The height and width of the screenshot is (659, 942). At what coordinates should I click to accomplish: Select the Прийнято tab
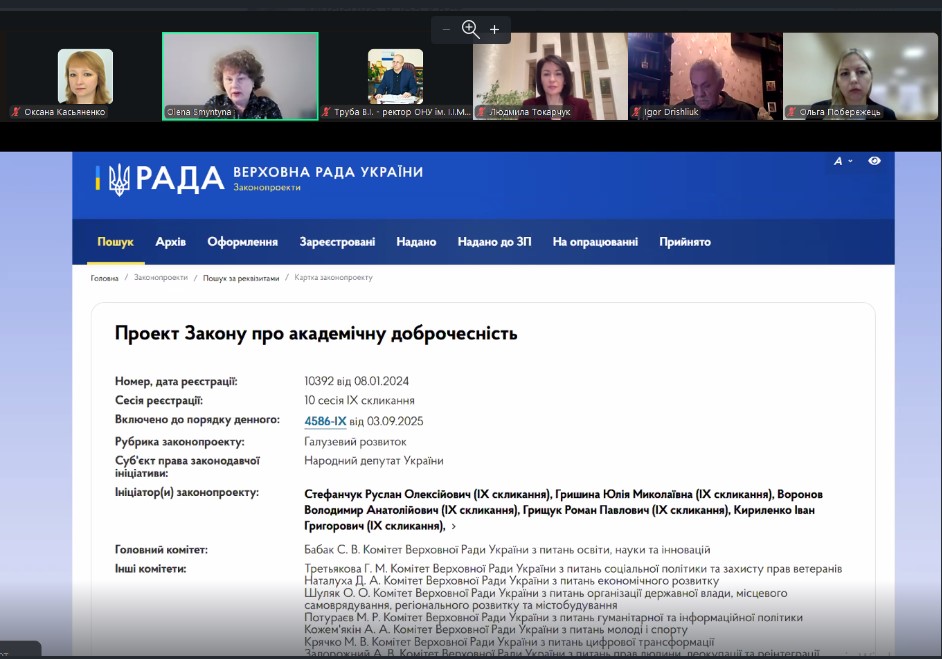click(x=685, y=242)
